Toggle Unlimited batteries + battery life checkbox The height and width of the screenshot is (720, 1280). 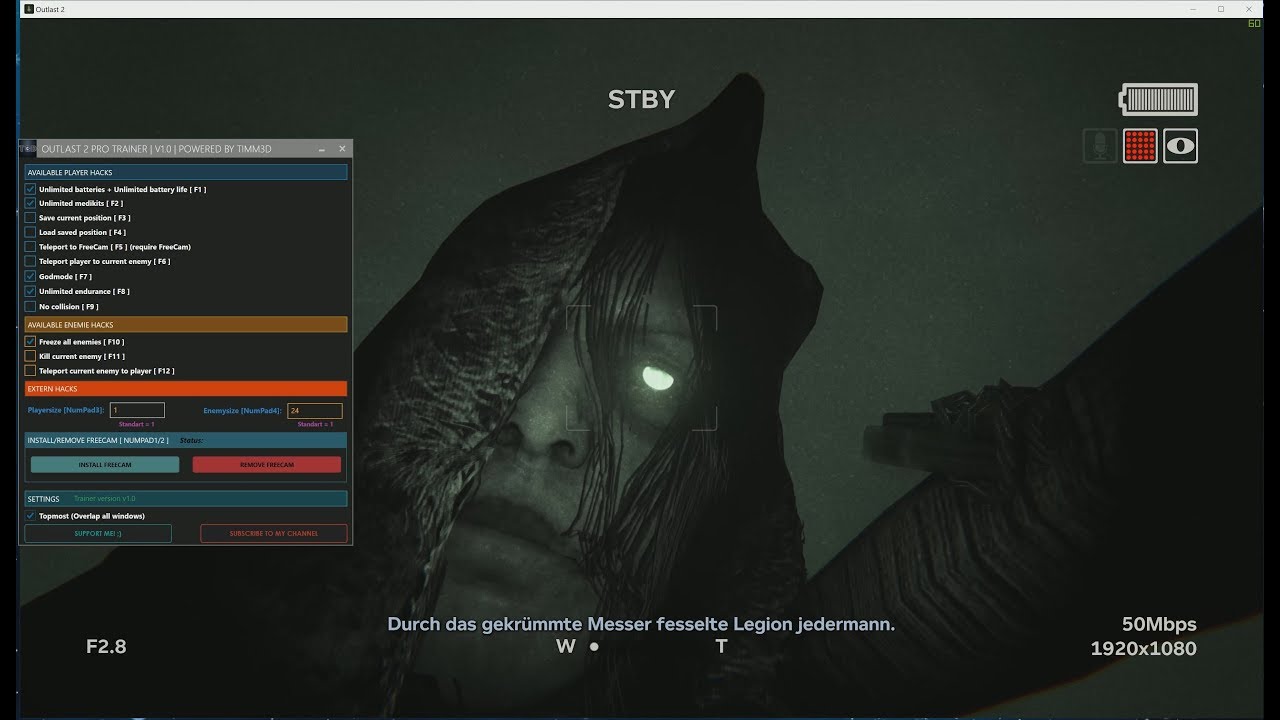(x=30, y=189)
